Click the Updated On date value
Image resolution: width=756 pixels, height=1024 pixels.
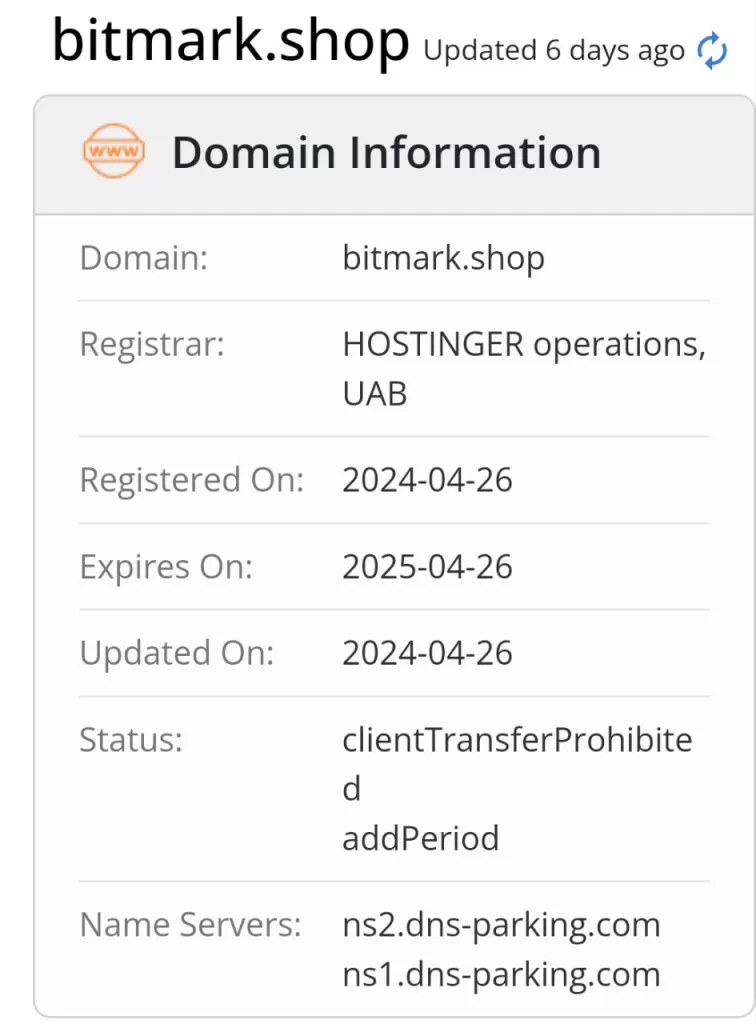click(x=427, y=653)
